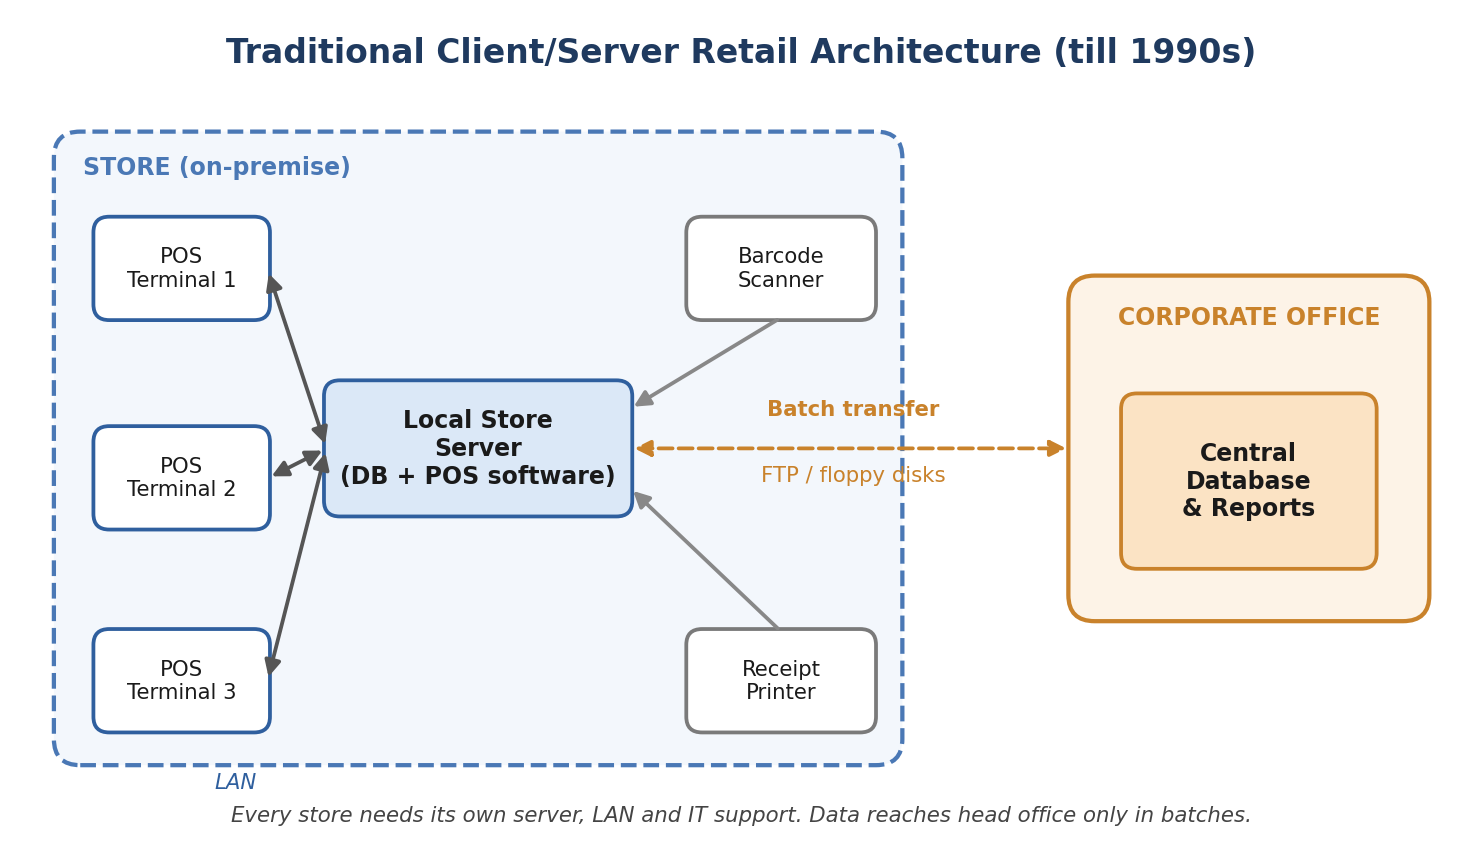Viewport: 1483px width, 845px height.
Task: Click the Central Database & Reports box
Action: (x=1249, y=481)
